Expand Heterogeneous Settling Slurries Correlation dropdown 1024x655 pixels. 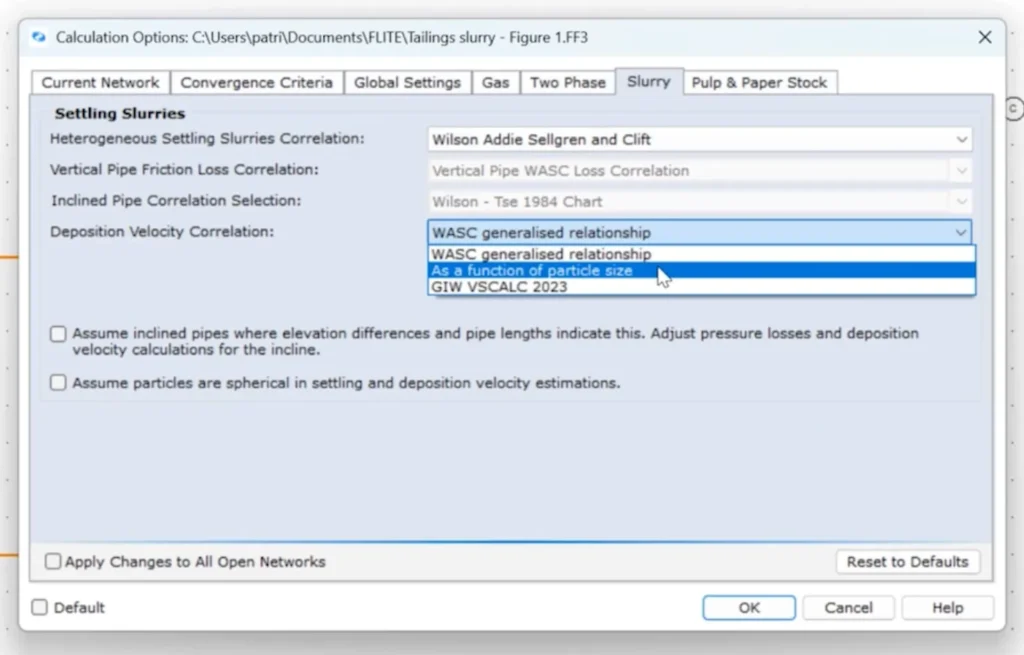(x=961, y=140)
